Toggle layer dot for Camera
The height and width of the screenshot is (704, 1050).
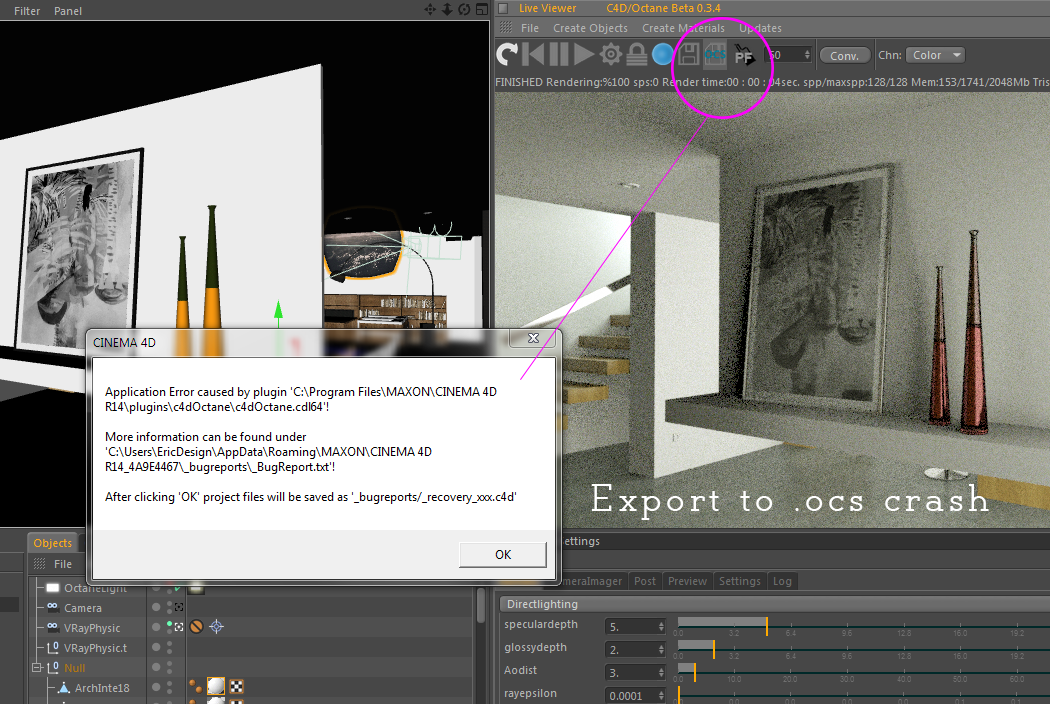pyautogui.click(x=156, y=607)
